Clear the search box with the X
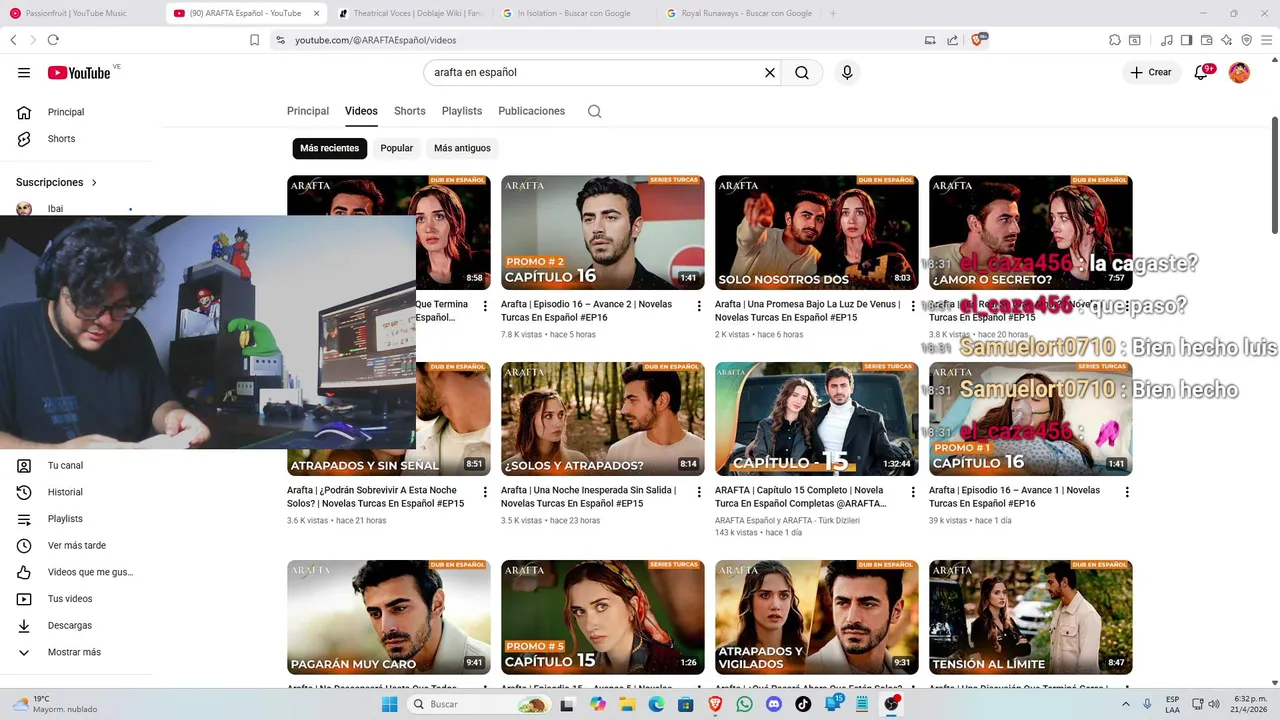 (770, 72)
